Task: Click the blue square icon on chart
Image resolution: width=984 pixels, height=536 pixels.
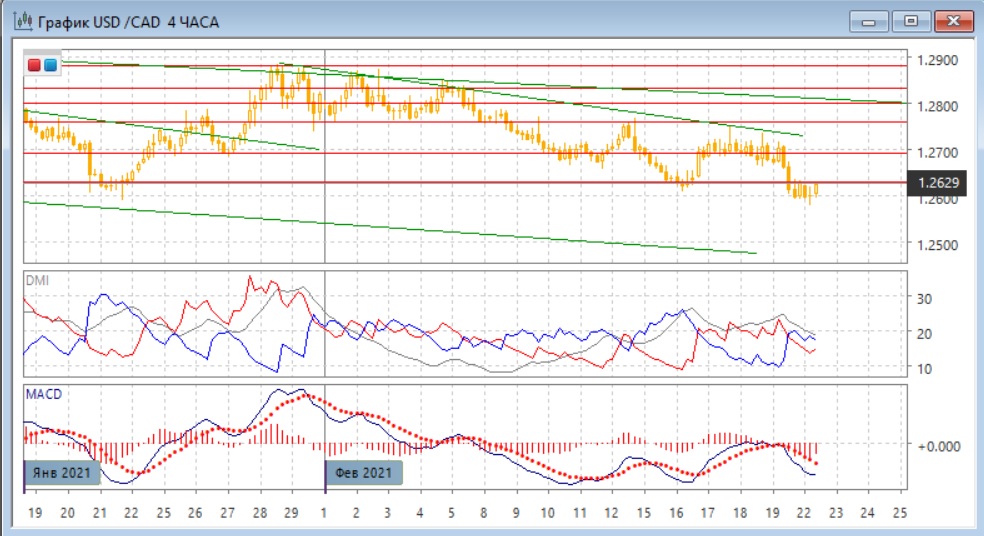Action: click(x=50, y=65)
